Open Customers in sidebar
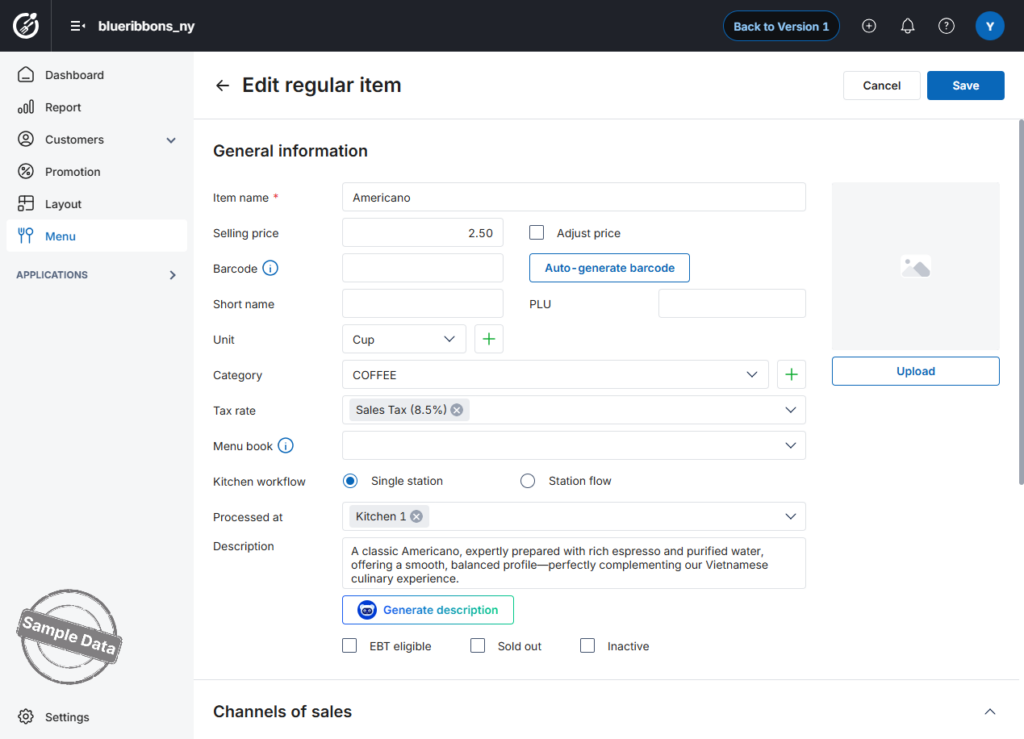Viewport: 1024px width, 739px height. pos(97,139)
